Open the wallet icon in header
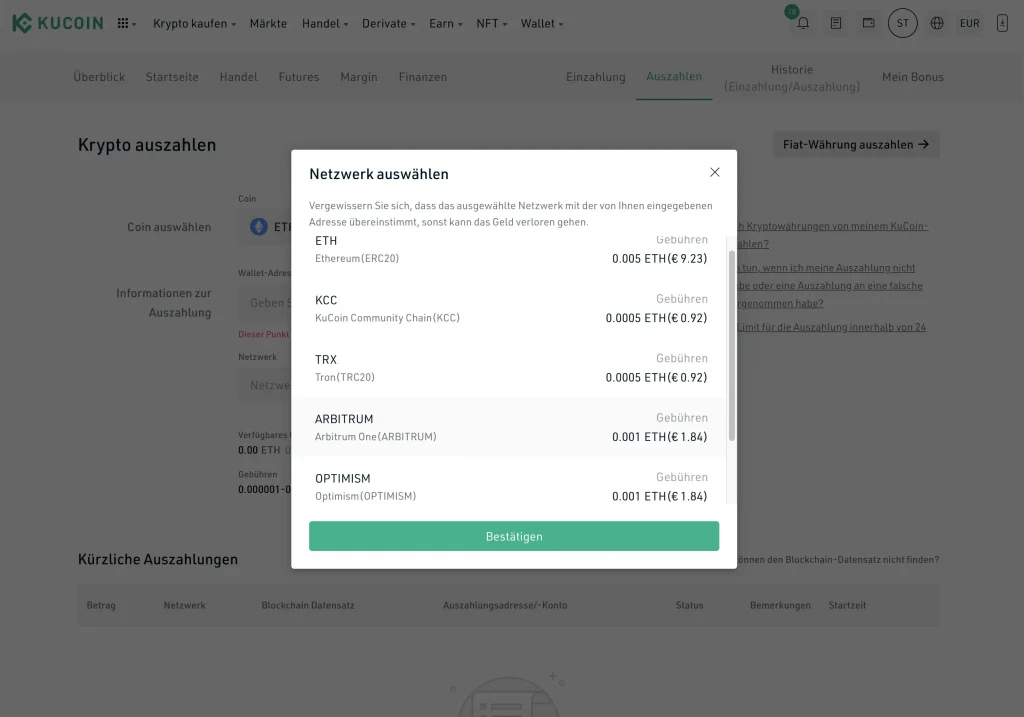1024x717 pixels. [869, 23]
